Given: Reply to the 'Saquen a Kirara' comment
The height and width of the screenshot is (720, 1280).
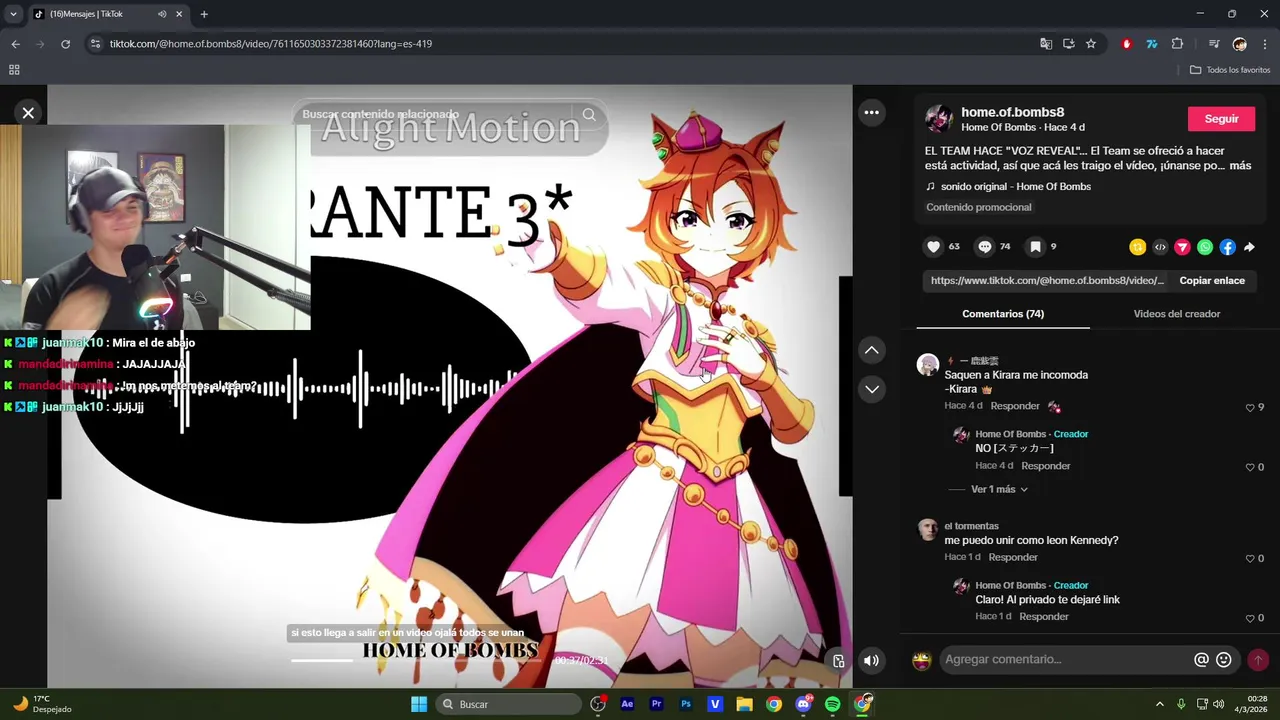Looking at the screenshot, I should coord(1015,406).
